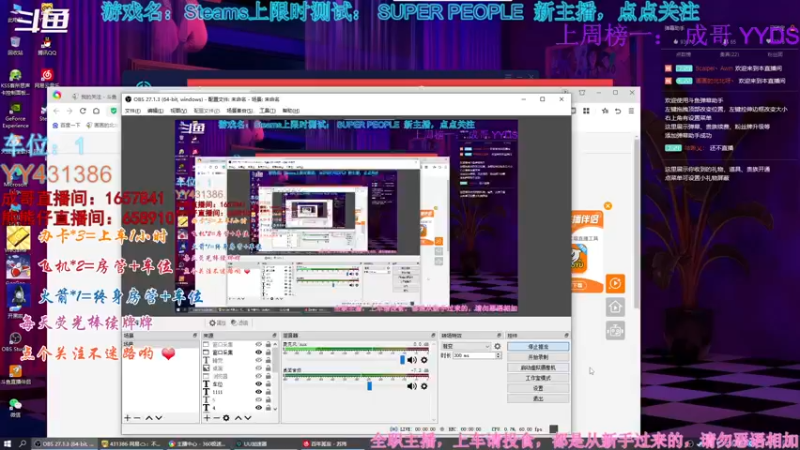Lock the 浏览器 source
The height and width of the screenshot is (450, 800).
click(268, 376)
